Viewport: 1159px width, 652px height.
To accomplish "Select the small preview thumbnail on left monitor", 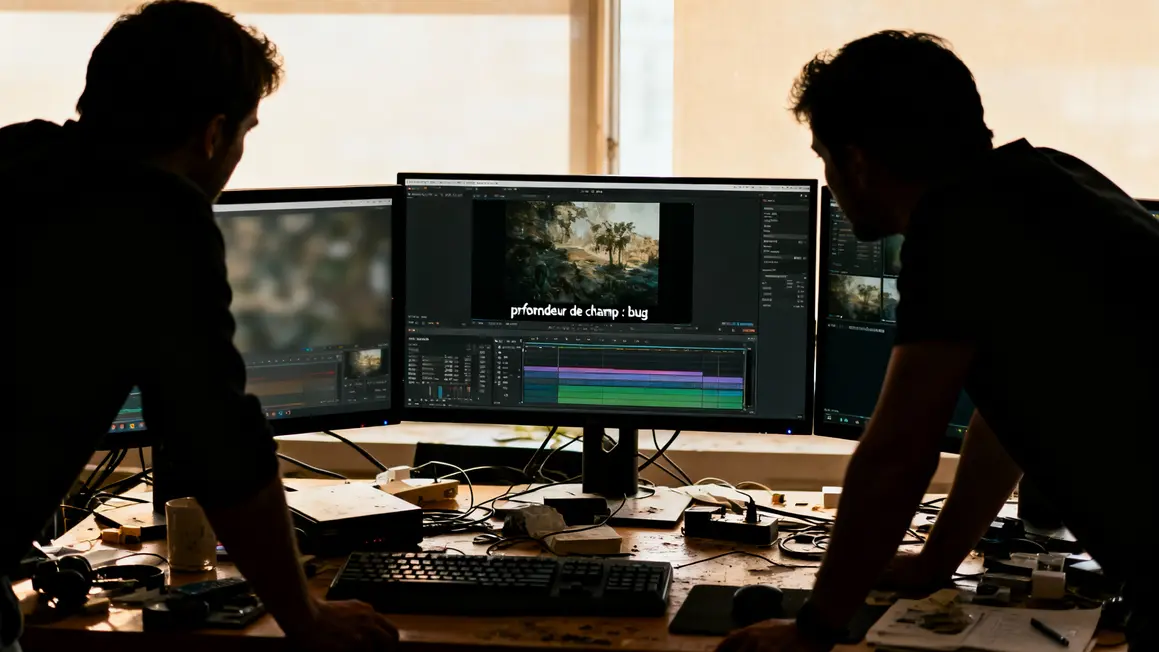I will click(x=364, y=364).
